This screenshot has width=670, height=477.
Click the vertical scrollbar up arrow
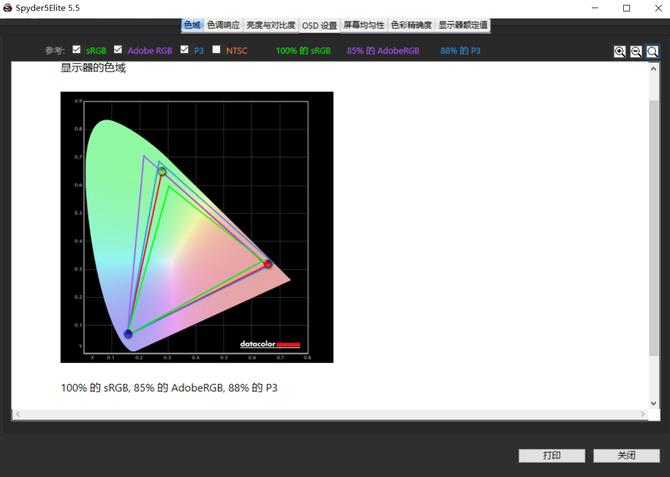[x=653, y=66]
